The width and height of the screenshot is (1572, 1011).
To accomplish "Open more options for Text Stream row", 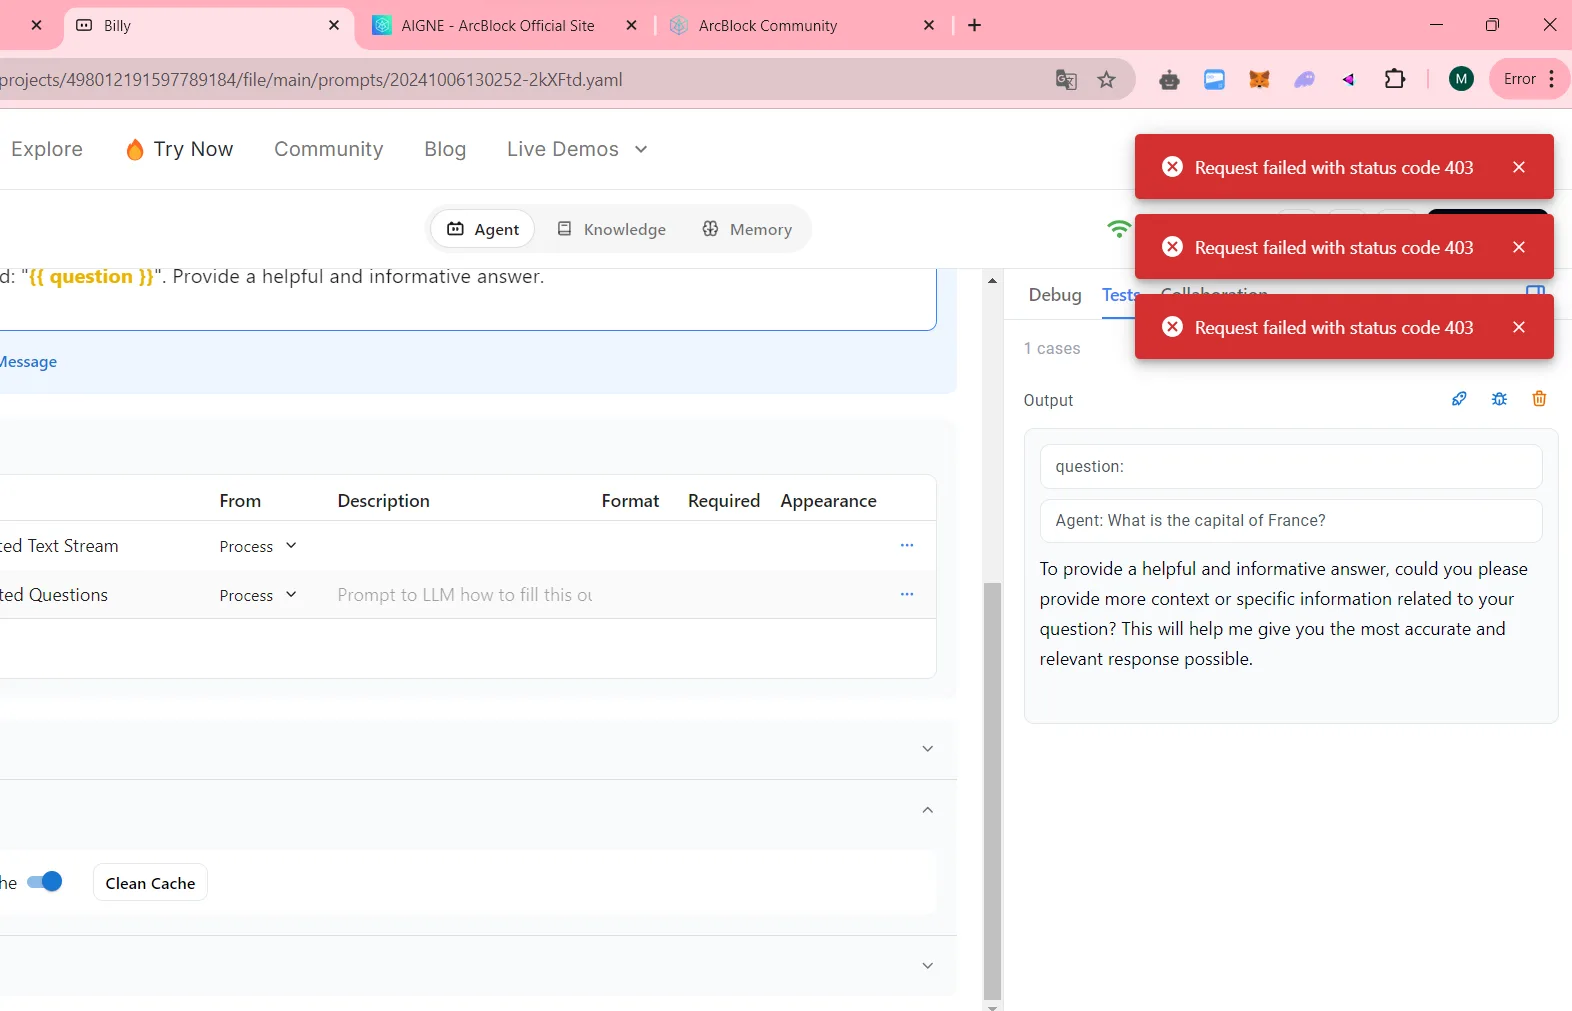I will (907, 545).
